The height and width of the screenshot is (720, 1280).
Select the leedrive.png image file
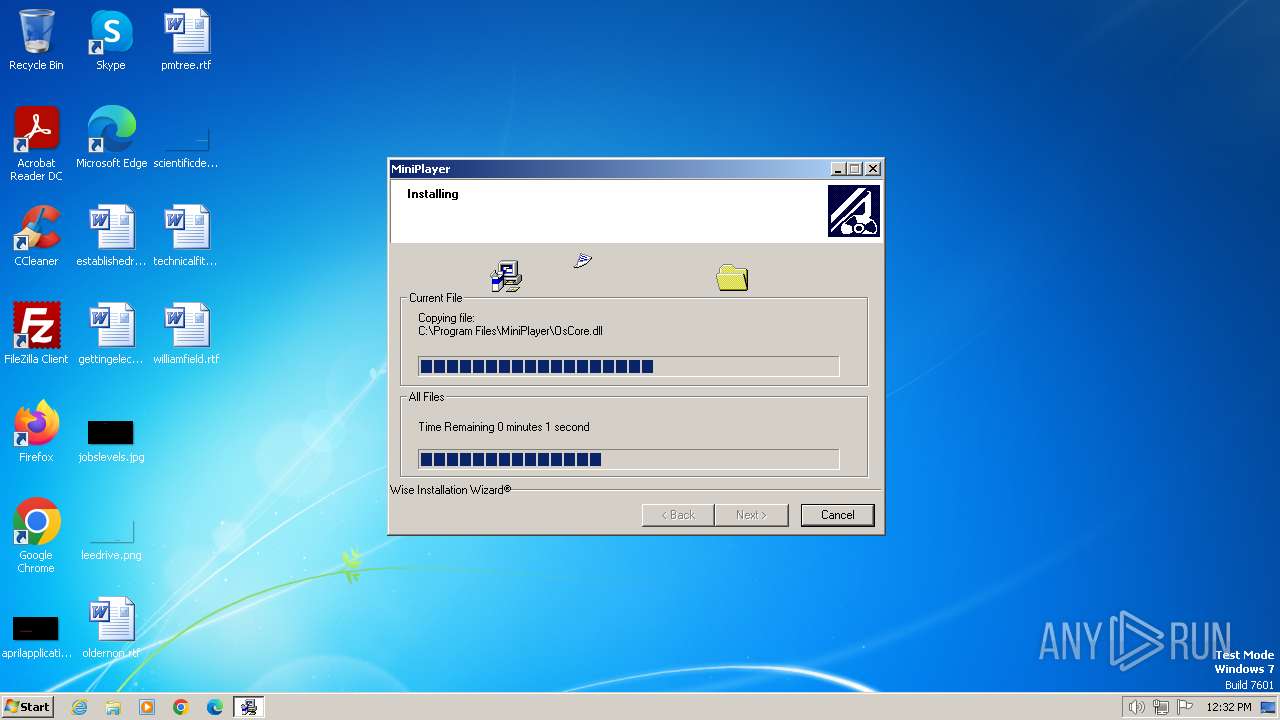point(111,538)
